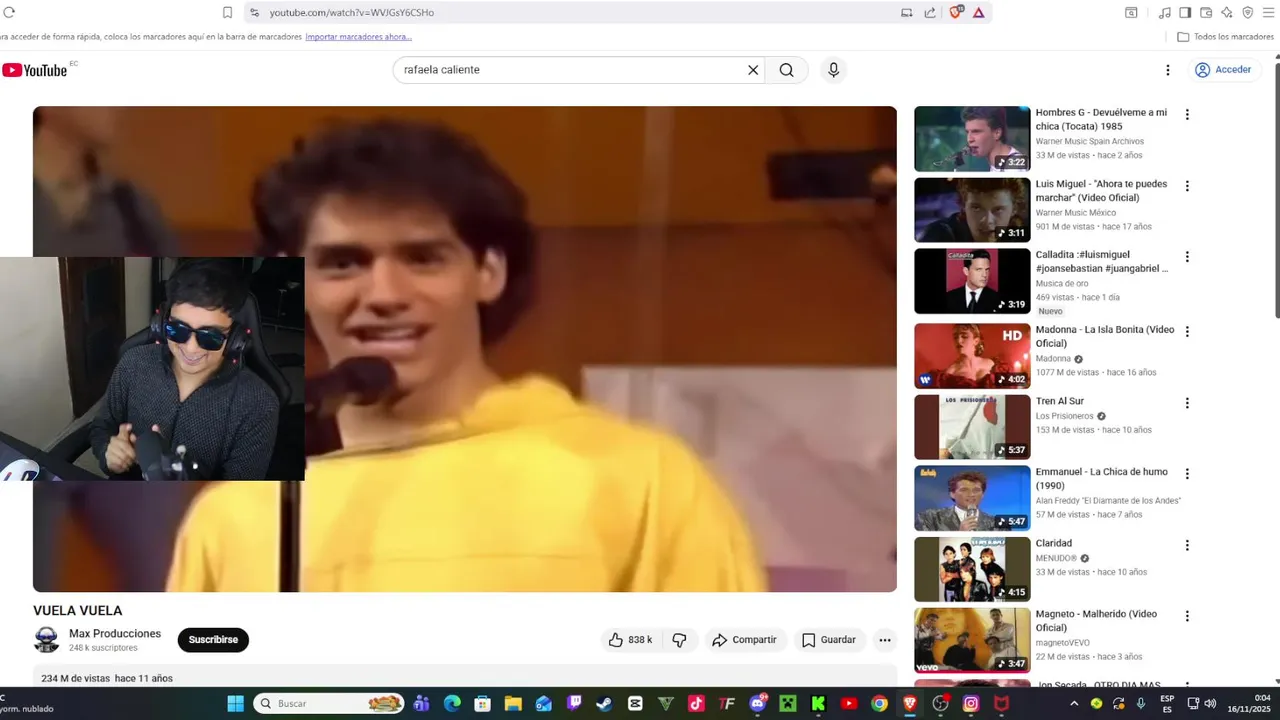Click the VUELA VUELA video player

point(465,349)
